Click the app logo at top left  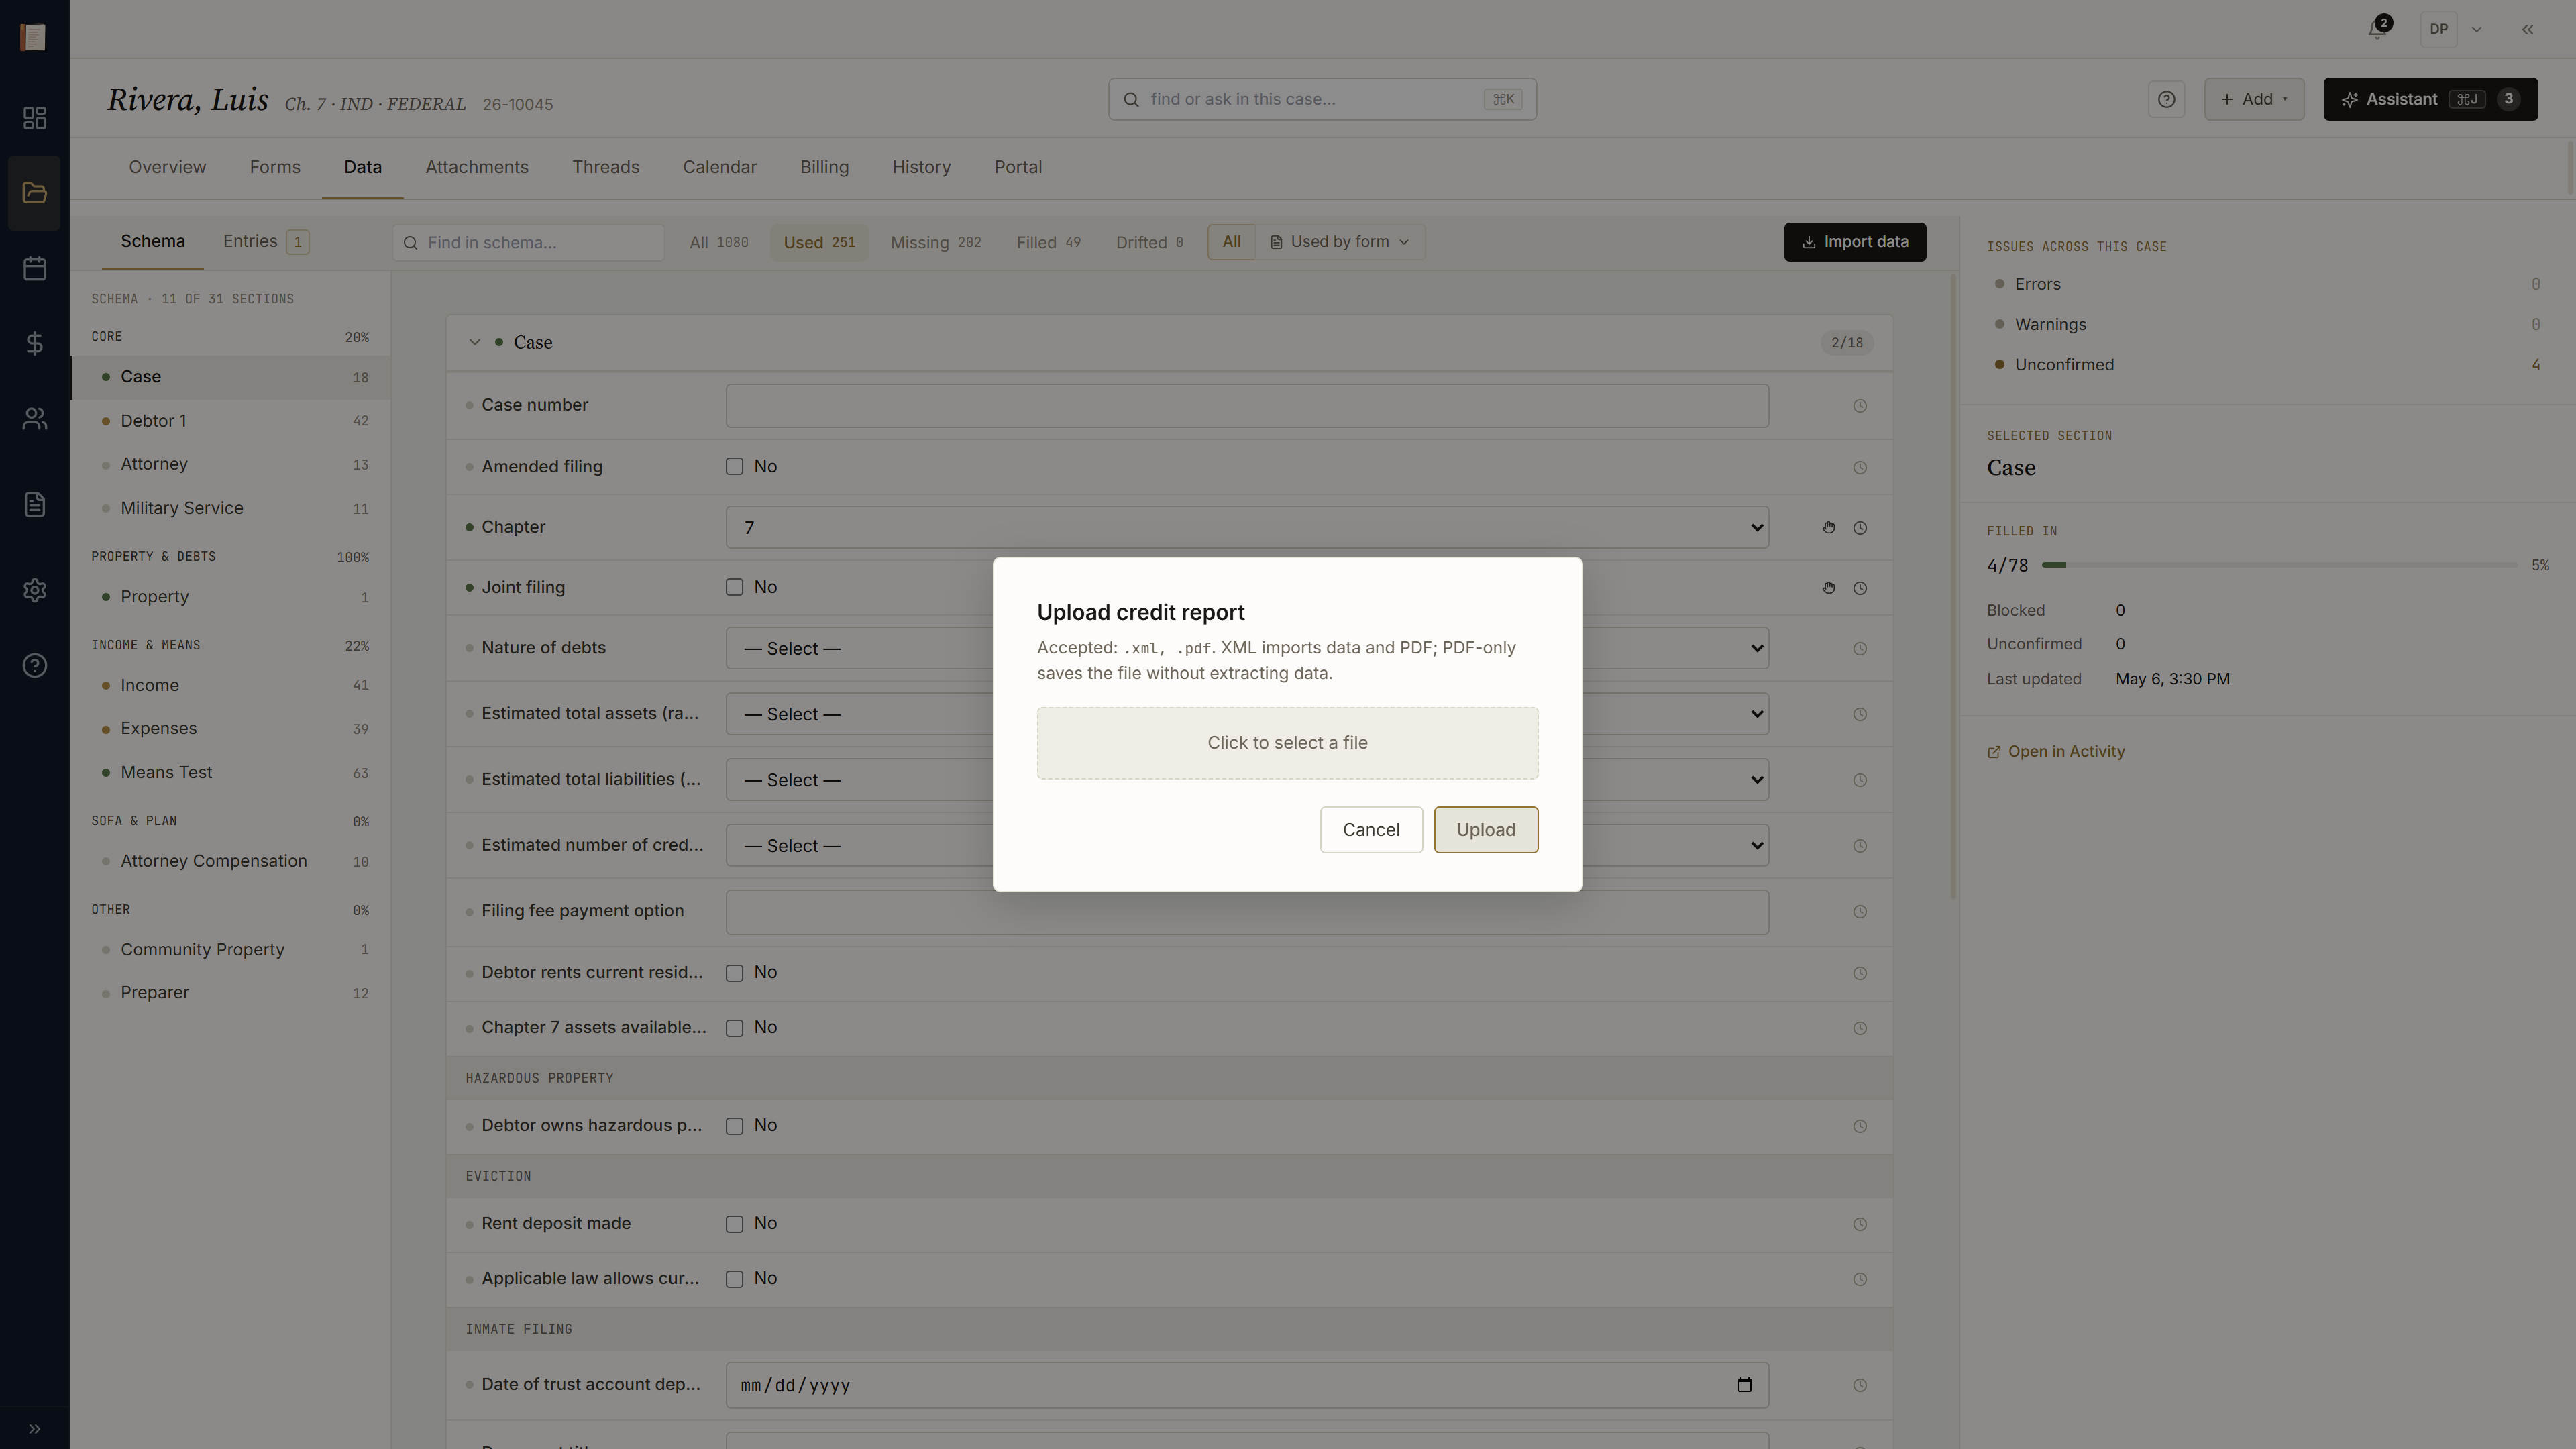pyautogui.click(x=33, y=37)
